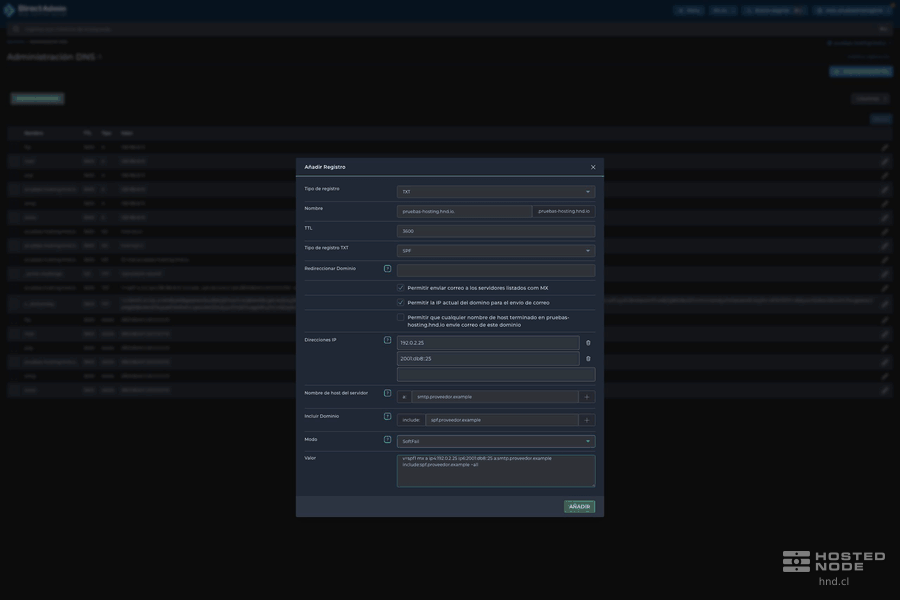900x600 pixels.
Task: Click inside the Valor text area
Action: [496, 471]
